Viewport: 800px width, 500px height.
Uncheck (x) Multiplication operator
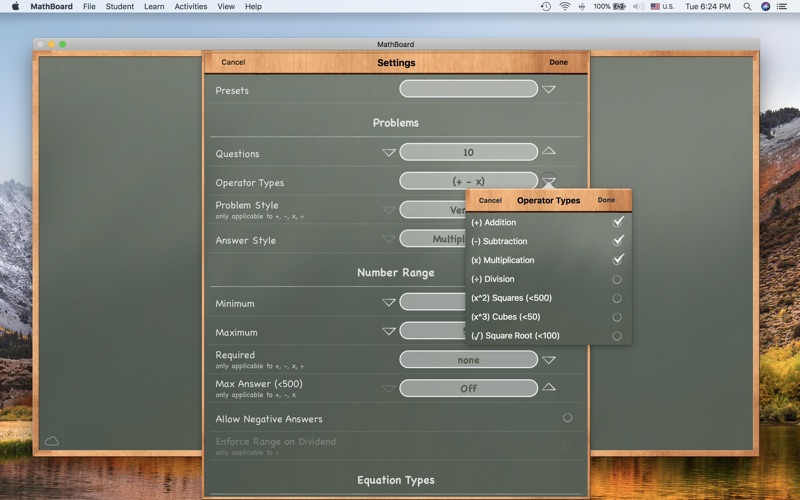pyautogui.click(x=618, y=259)
